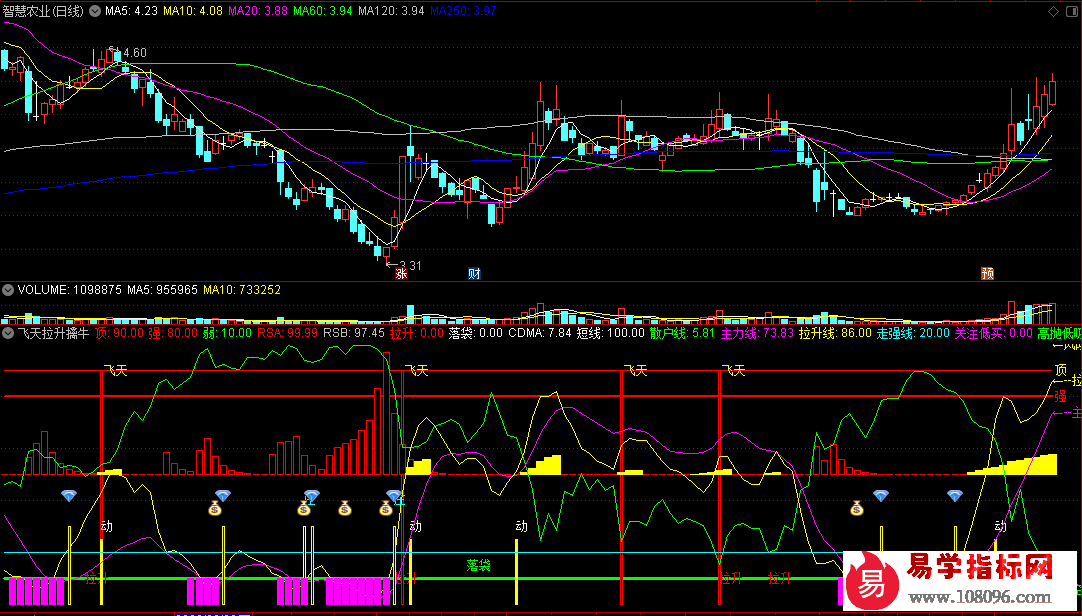Click the MA5: 4.23 price average label
This screenshot has width=1082, height=616.
(x=134, y=11)
